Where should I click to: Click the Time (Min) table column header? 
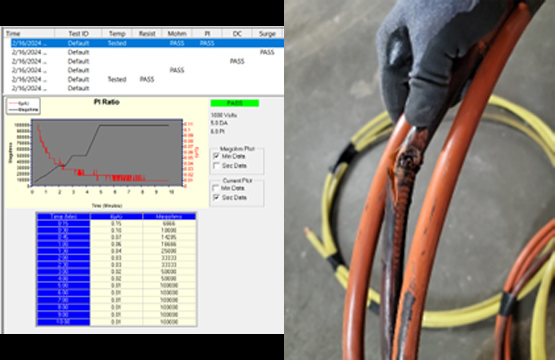click(63, 216)
